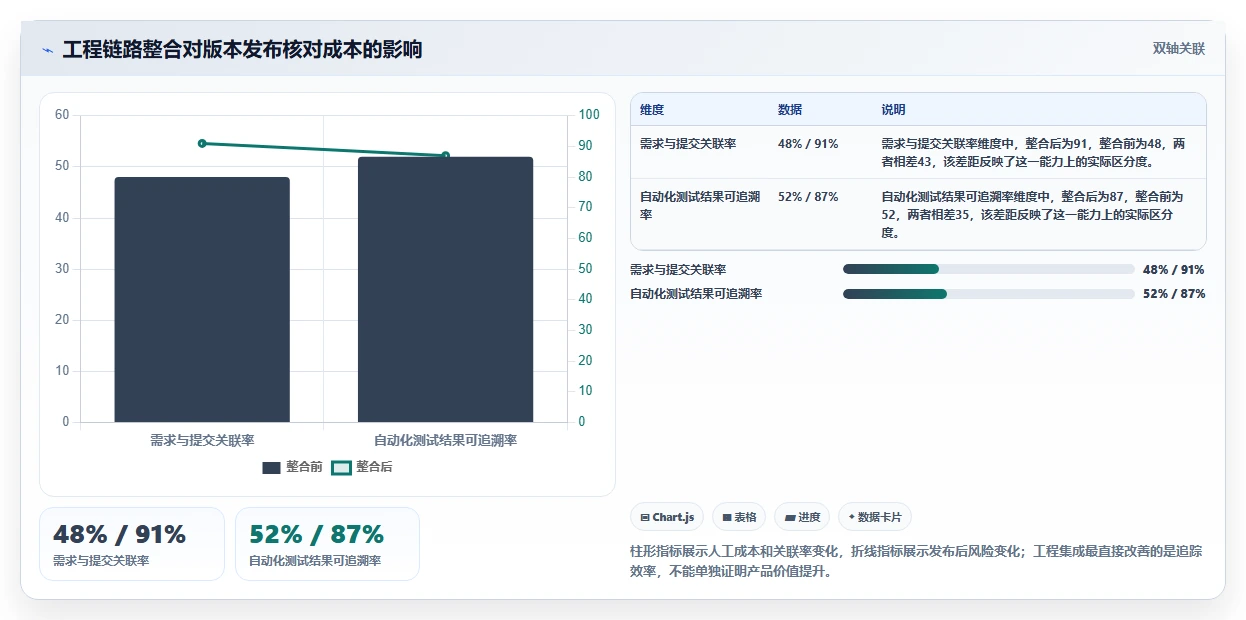
Task: Click the 数据 column header
Action: [790, 110]
